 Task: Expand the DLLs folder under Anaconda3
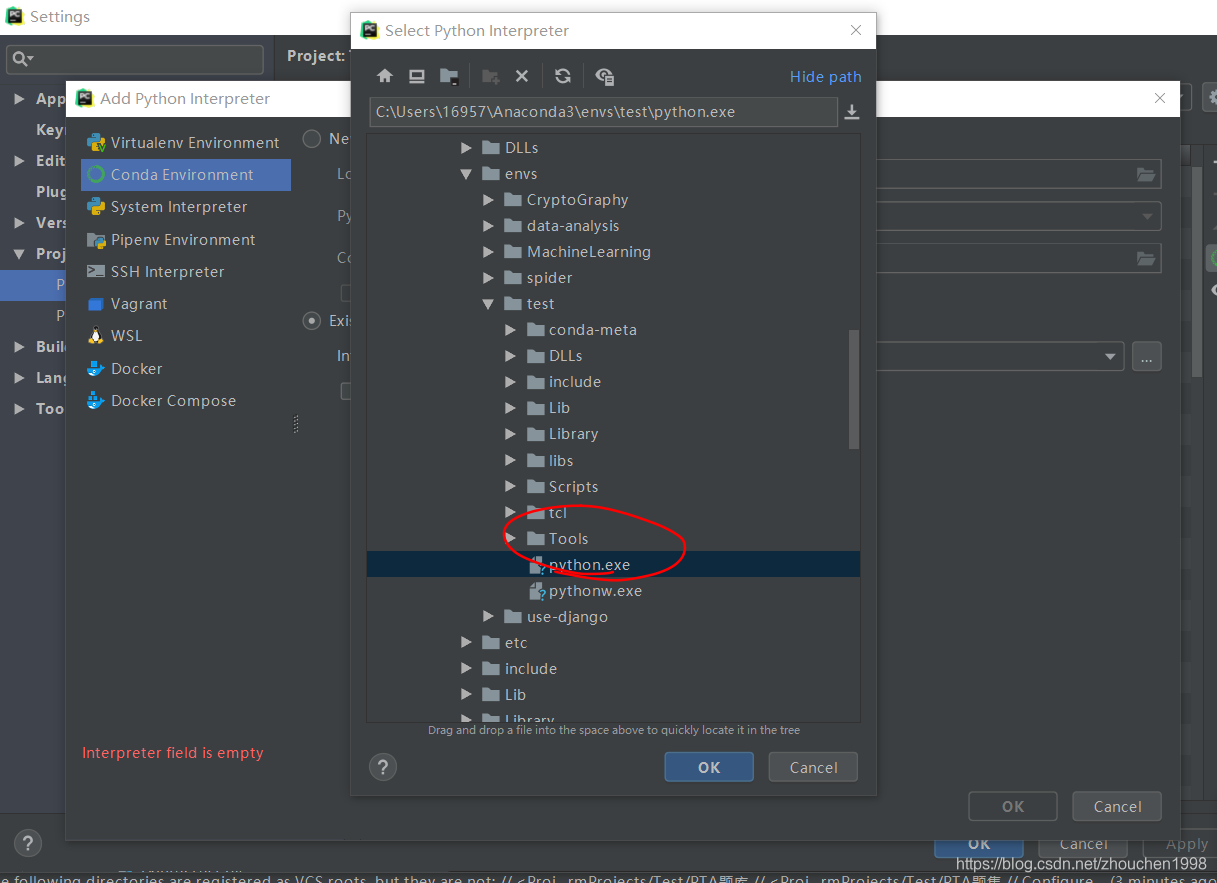466,148
